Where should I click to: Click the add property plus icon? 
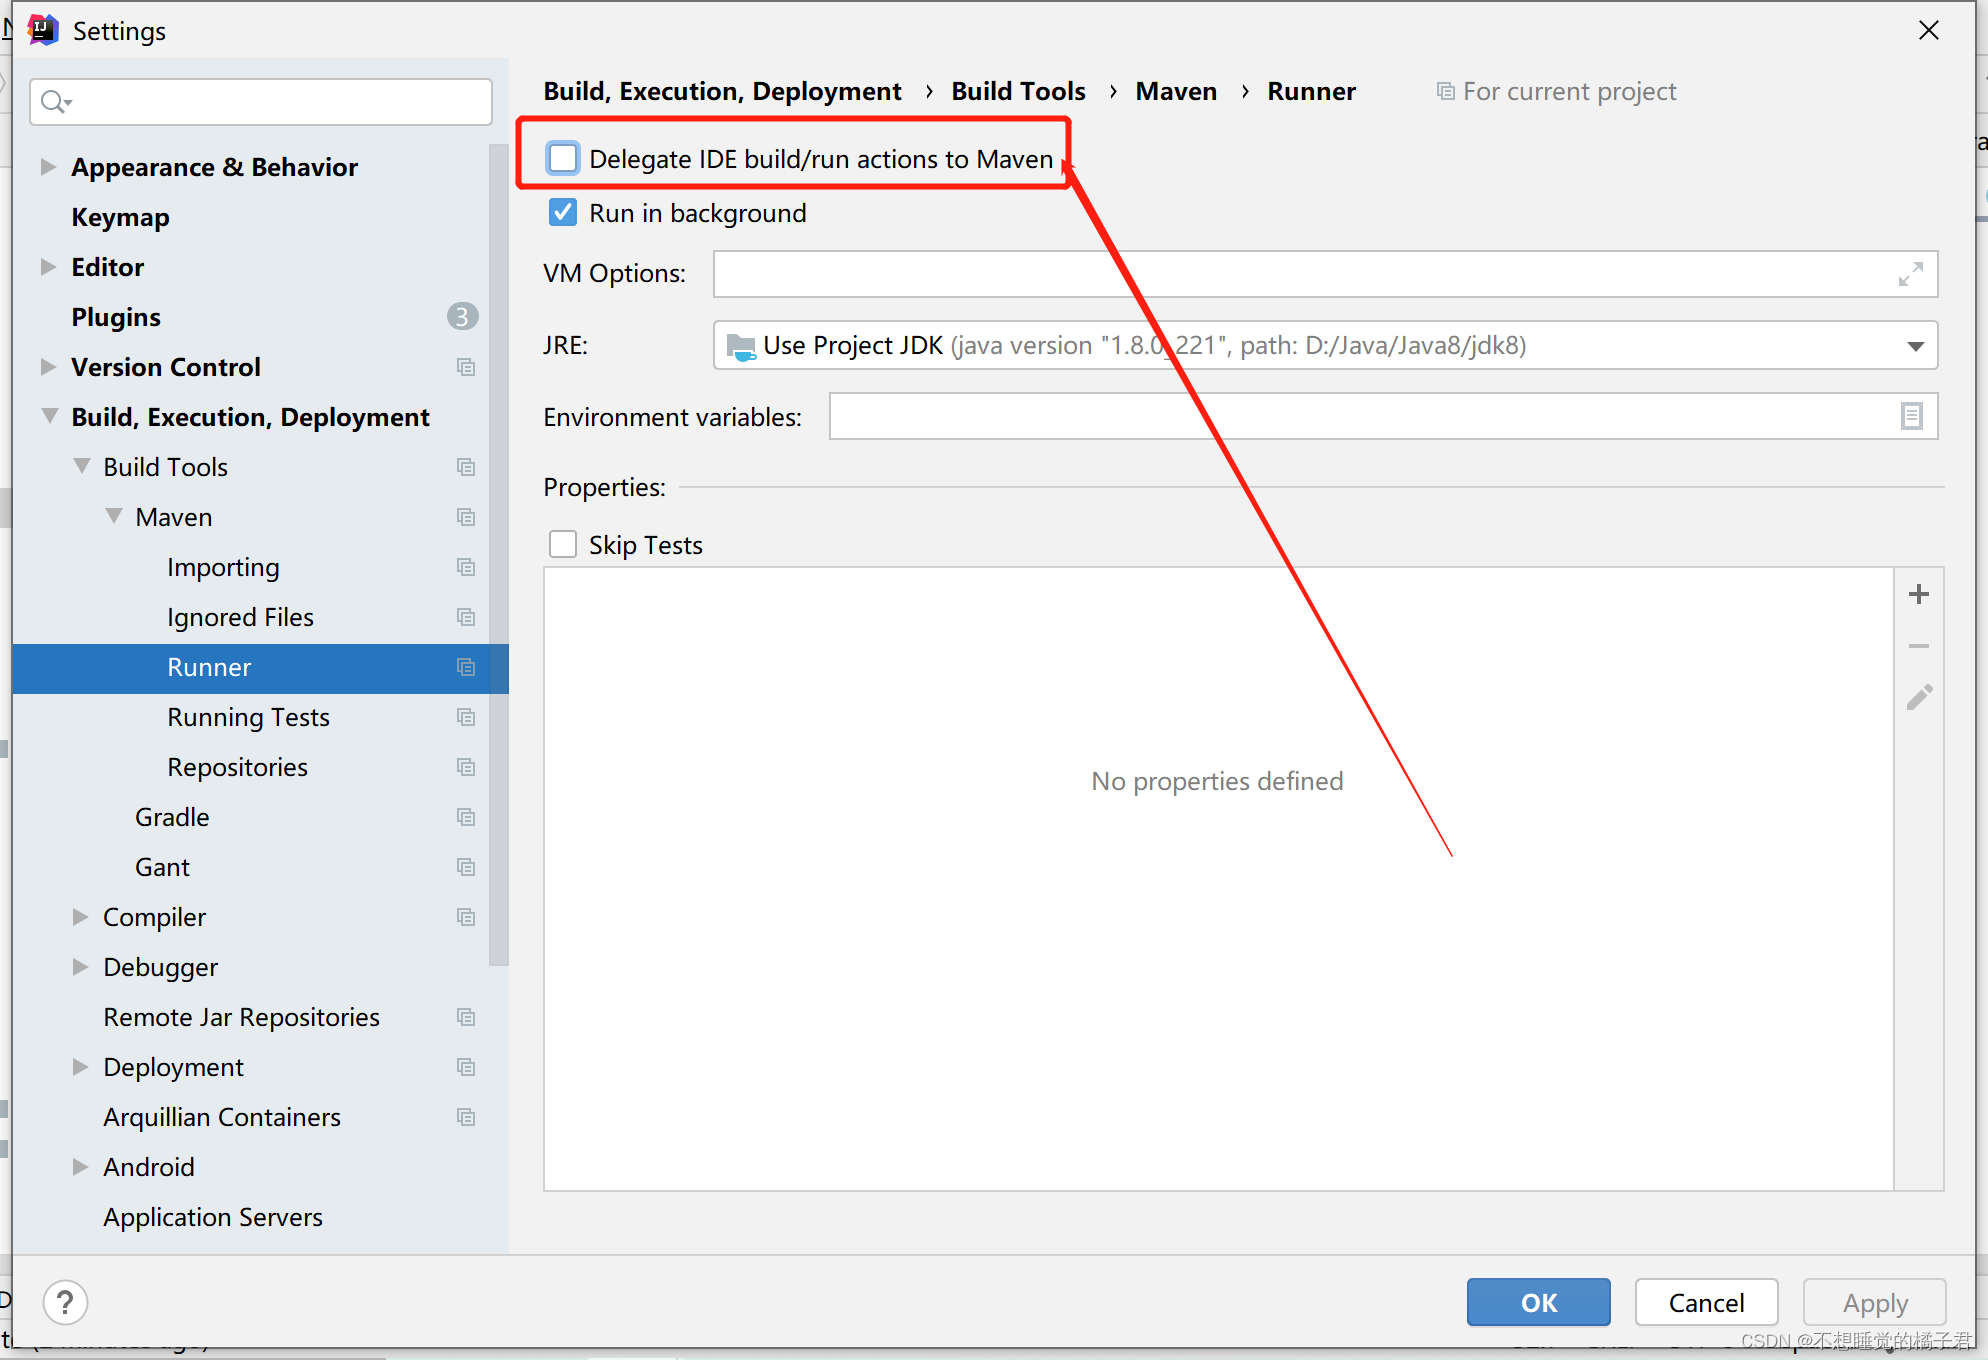(1918, 594)
